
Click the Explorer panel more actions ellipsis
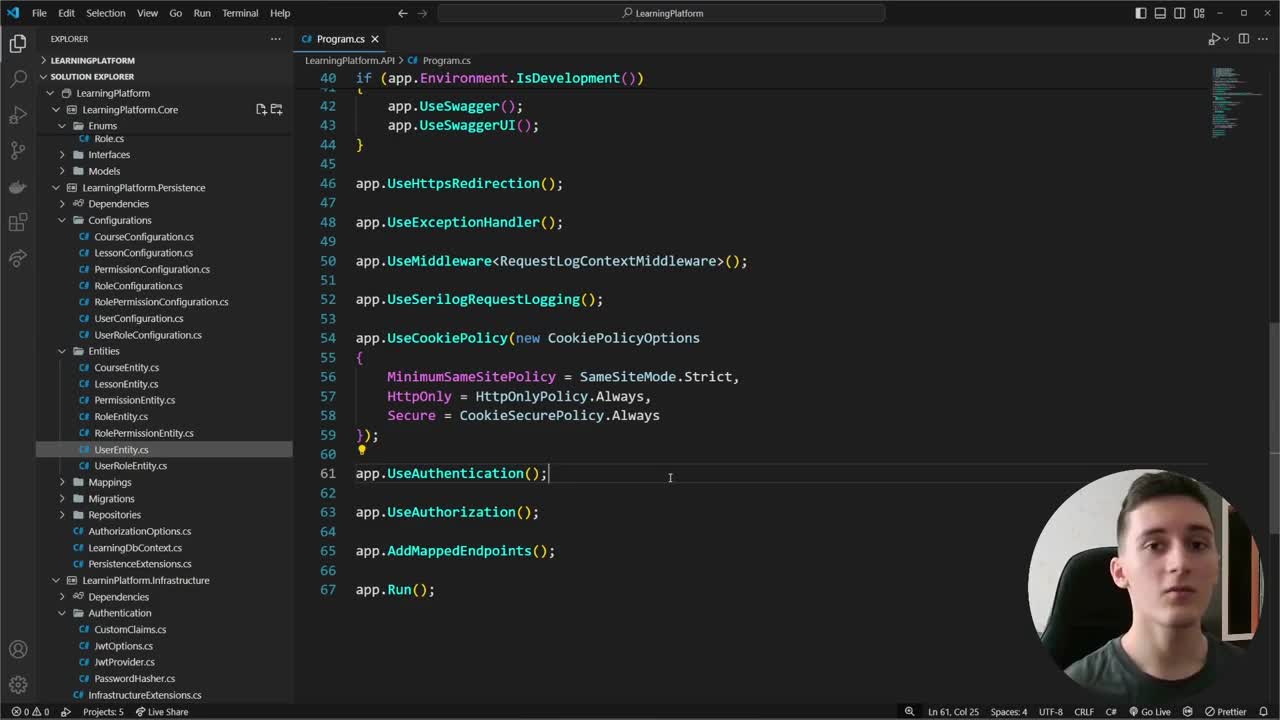coord(275,39)
